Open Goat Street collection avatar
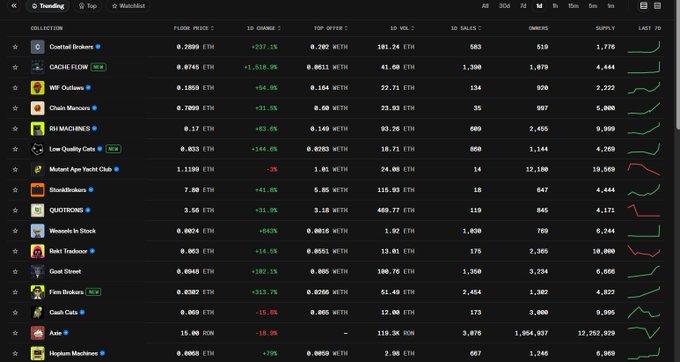Screen dimensions: 680x362 38,272
